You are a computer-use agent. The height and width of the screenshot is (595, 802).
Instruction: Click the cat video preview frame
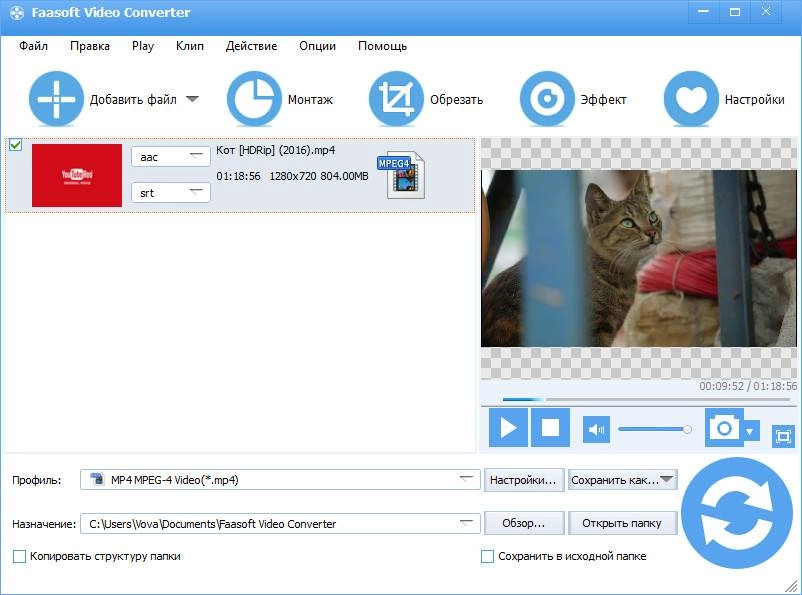point(638,258)
